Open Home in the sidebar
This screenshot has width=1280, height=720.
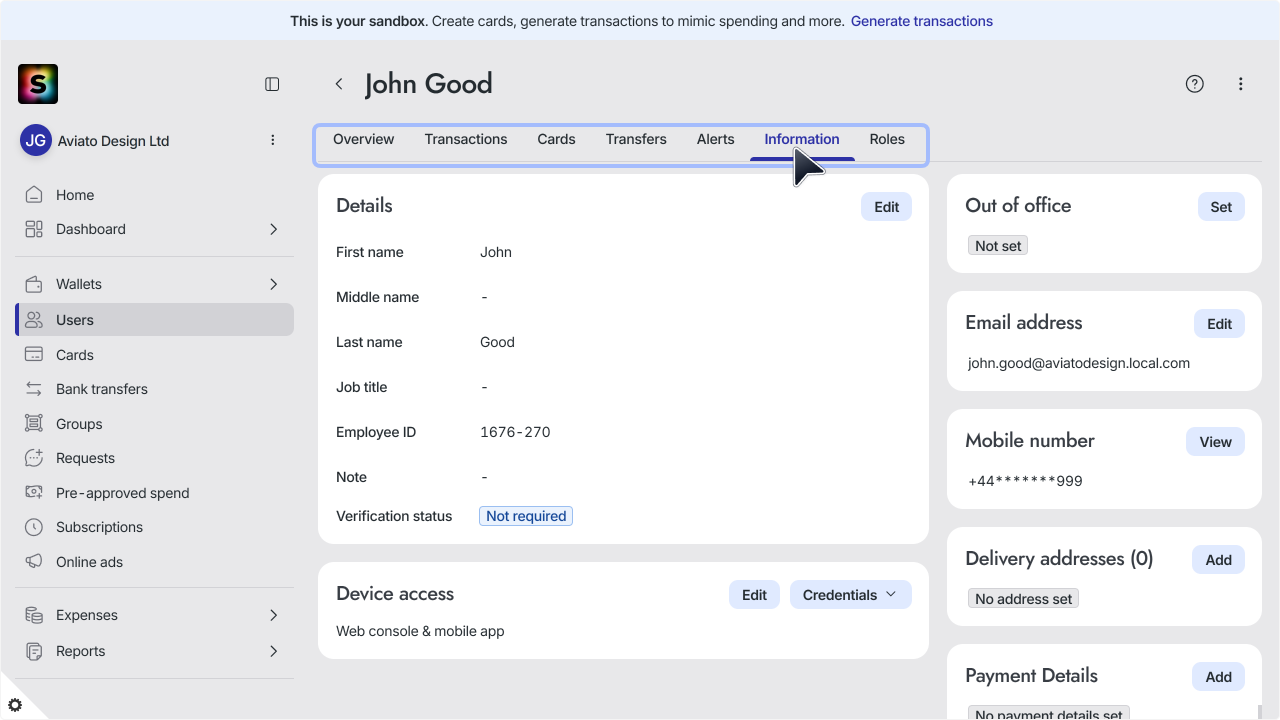[155, 195]
